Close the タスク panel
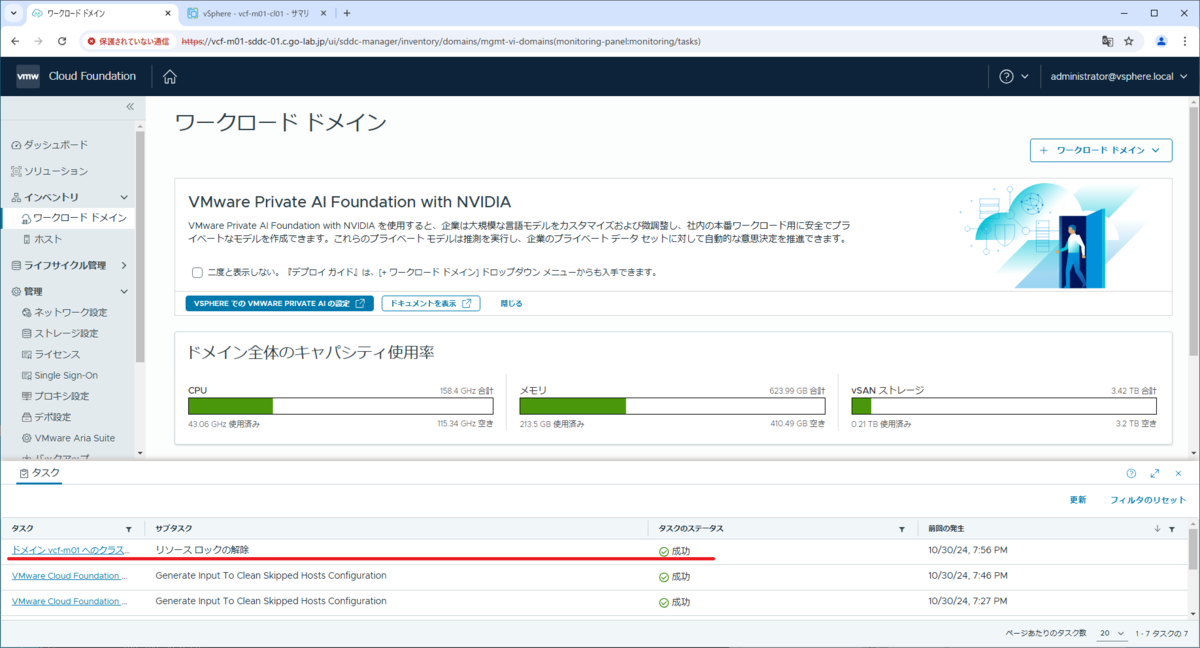This screenshot has width=1200, height=648. click(x=1177, y=473)
